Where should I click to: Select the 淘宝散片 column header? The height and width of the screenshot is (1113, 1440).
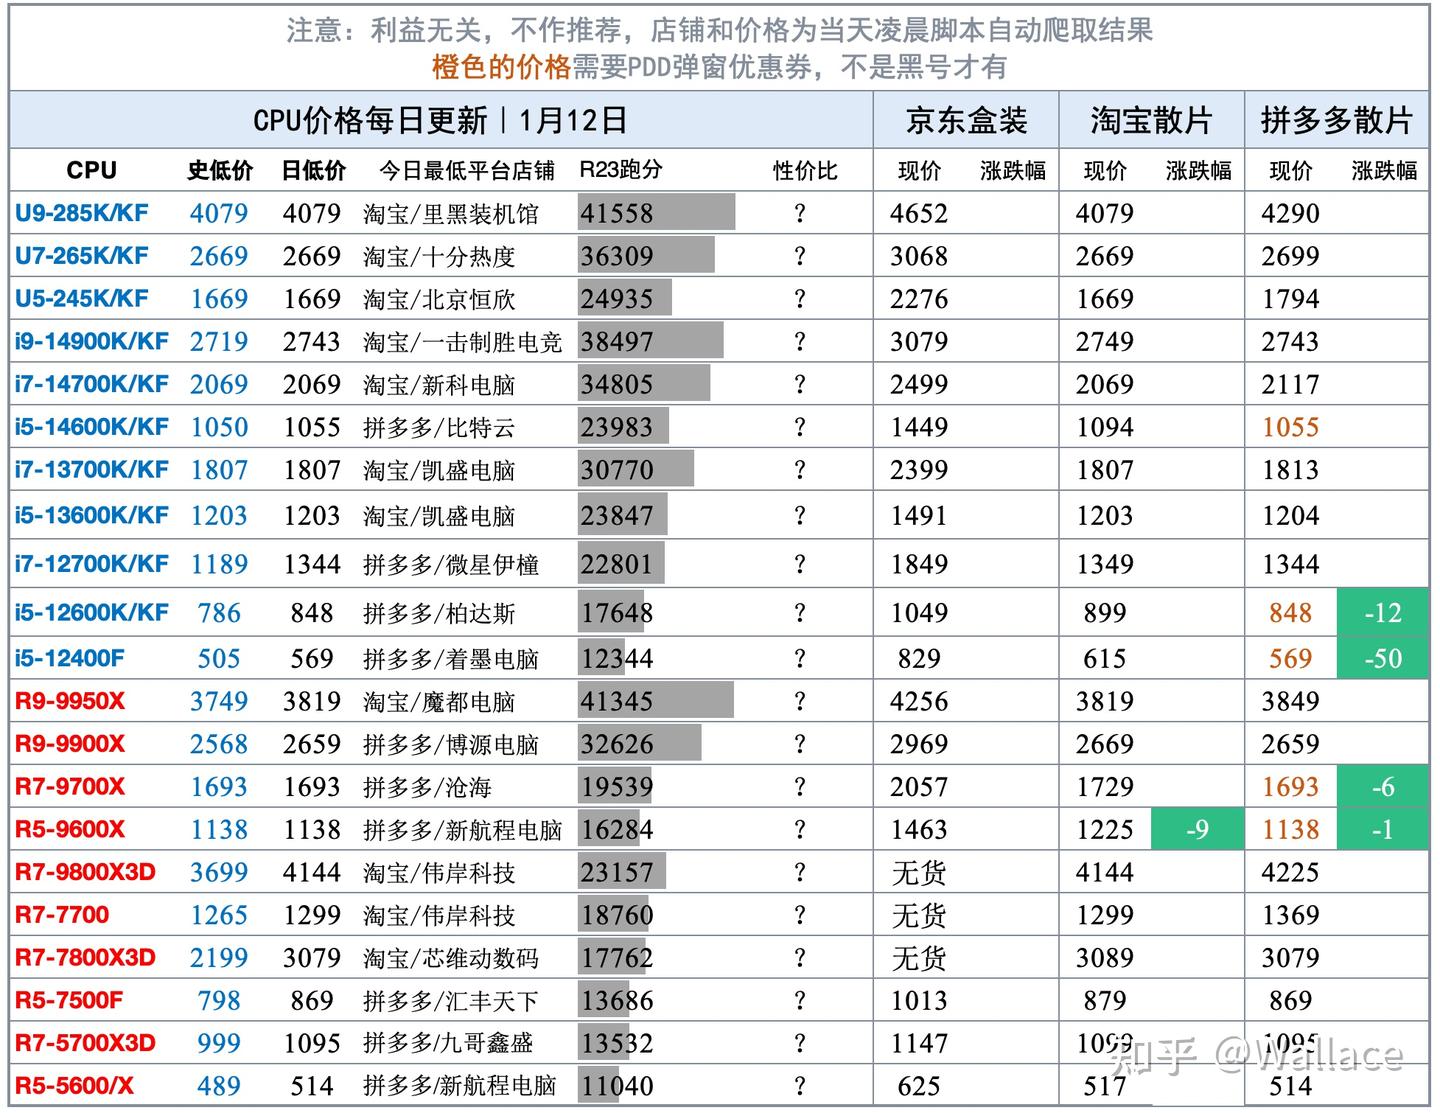[x=1150, y=118]
